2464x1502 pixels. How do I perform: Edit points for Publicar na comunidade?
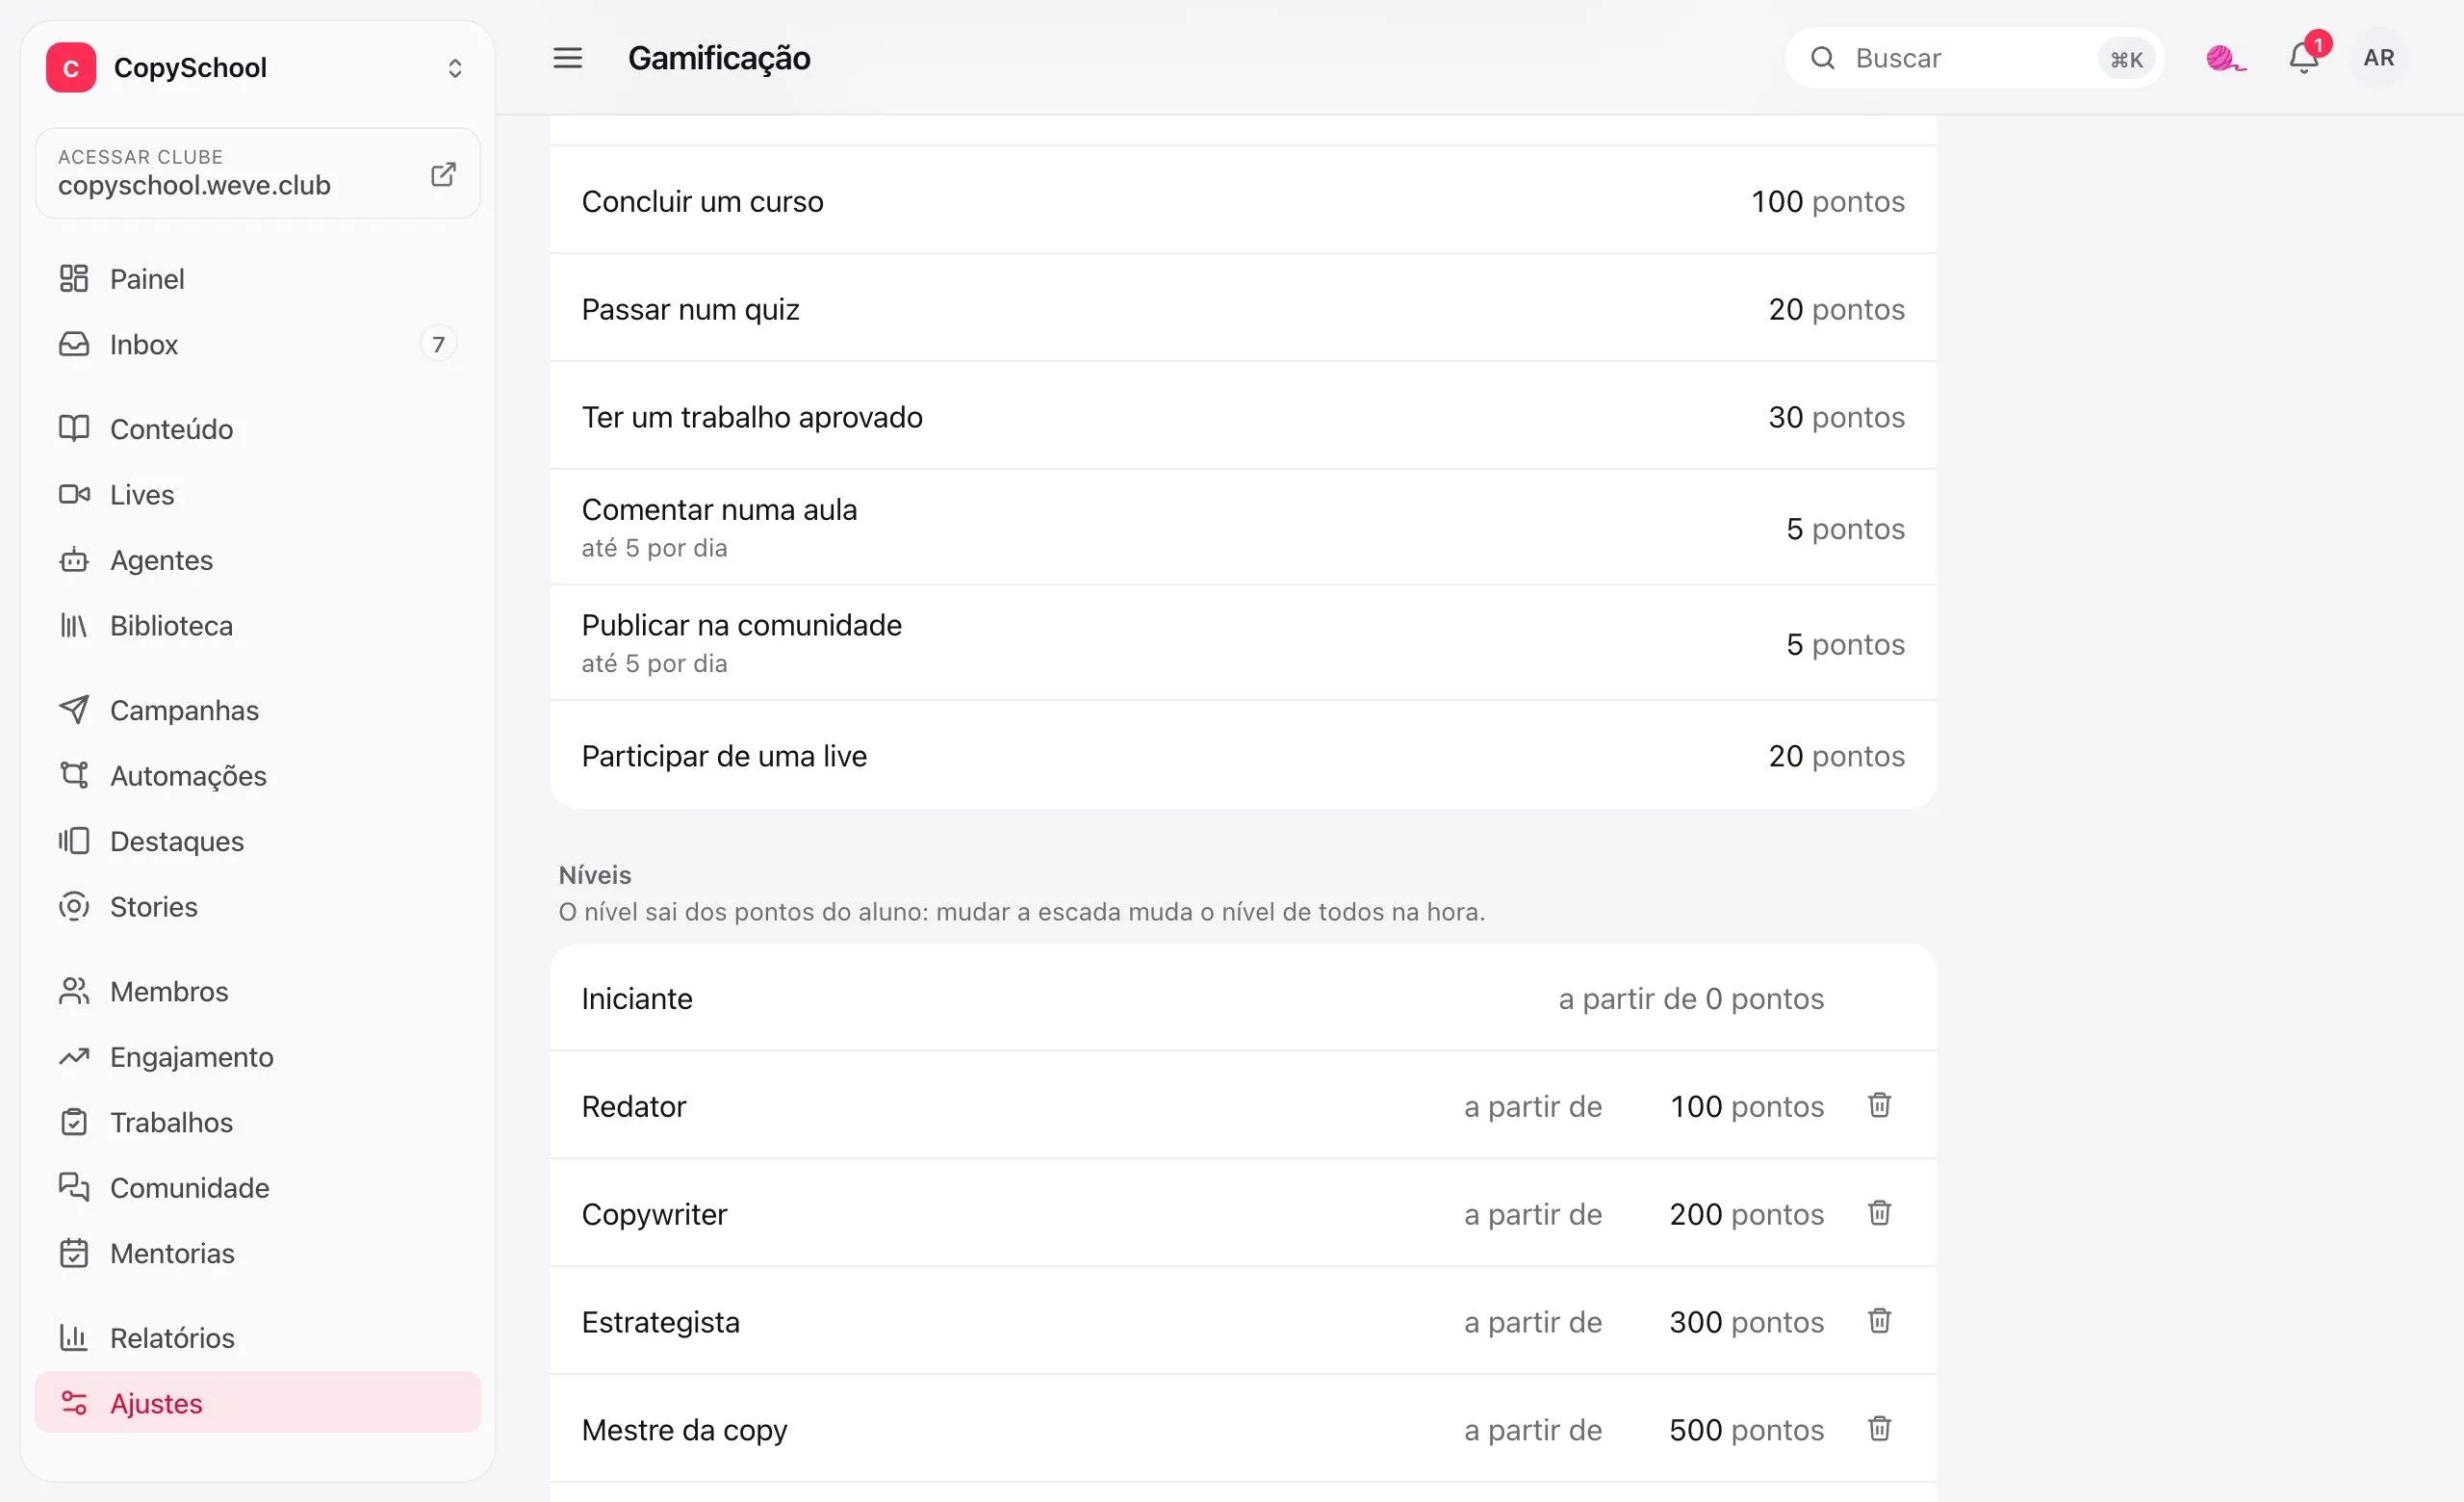[1794, 644]
